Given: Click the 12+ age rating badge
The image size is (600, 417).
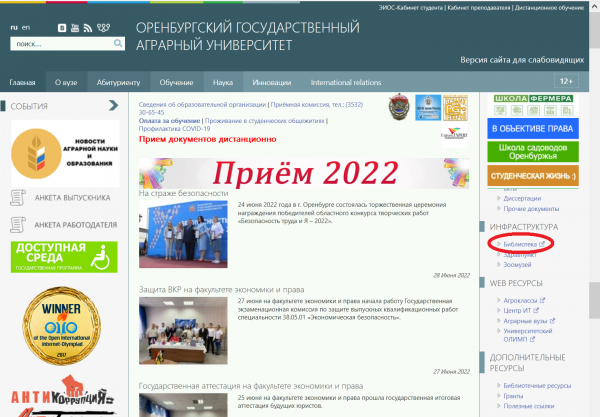Looking at the screenshot, I should point(566,81).
